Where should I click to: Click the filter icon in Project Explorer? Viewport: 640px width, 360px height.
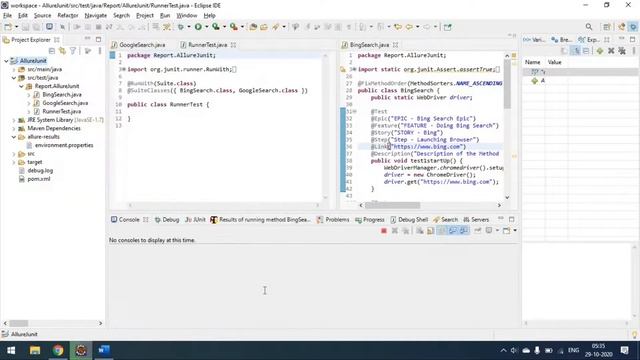pyautogui.click(x=73, y=51)
